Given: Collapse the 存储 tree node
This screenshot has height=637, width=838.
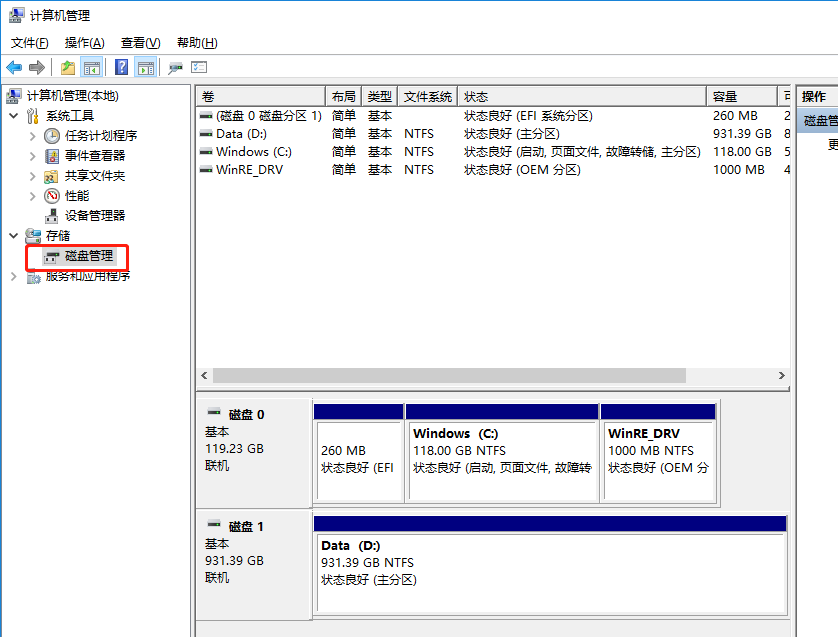Looking at the screenshot, I should click(x=14, y=236).
